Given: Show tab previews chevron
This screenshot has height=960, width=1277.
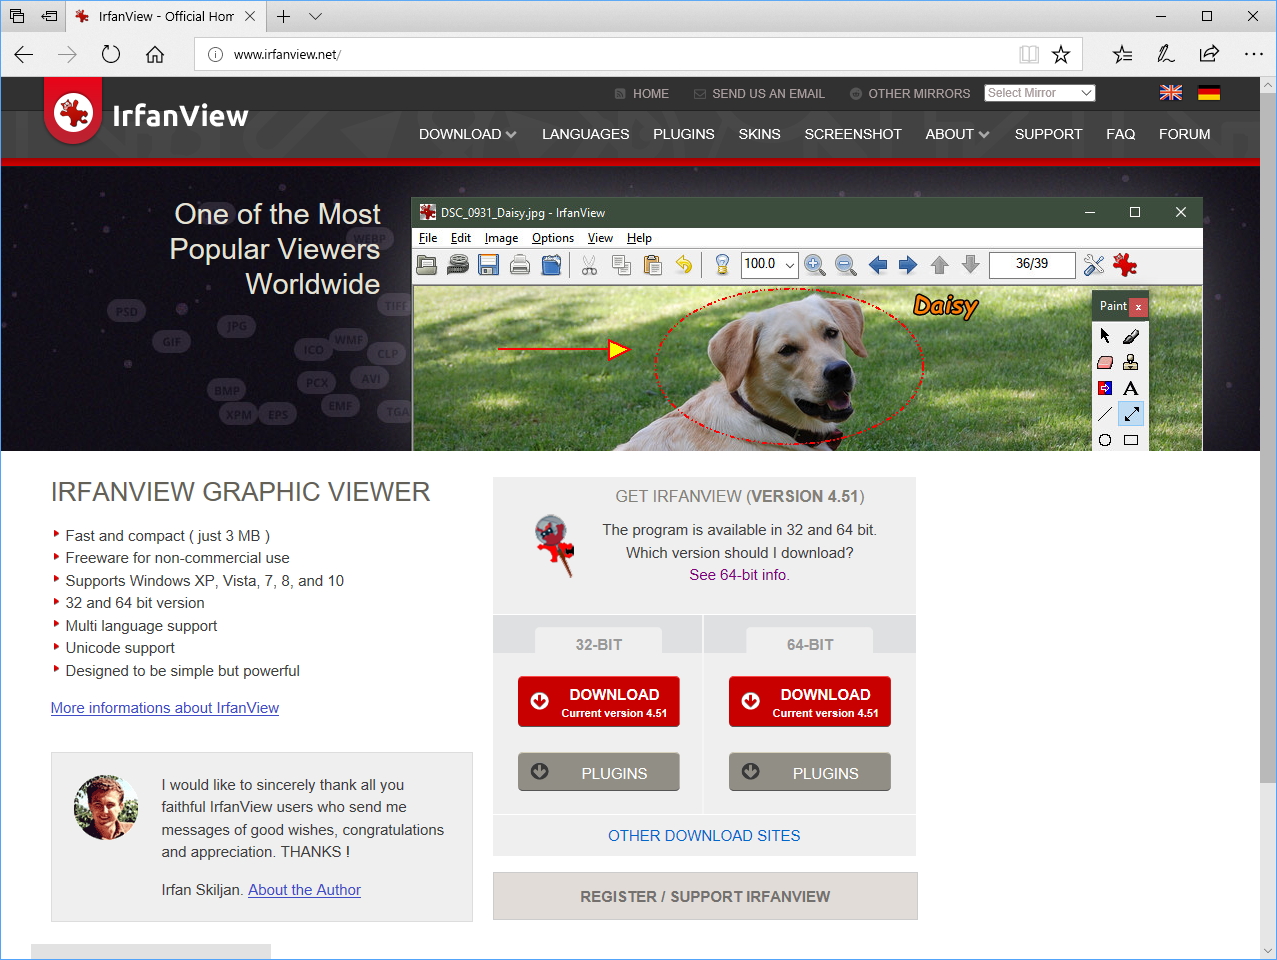Looking at the screenshot, I should (316, 16).
